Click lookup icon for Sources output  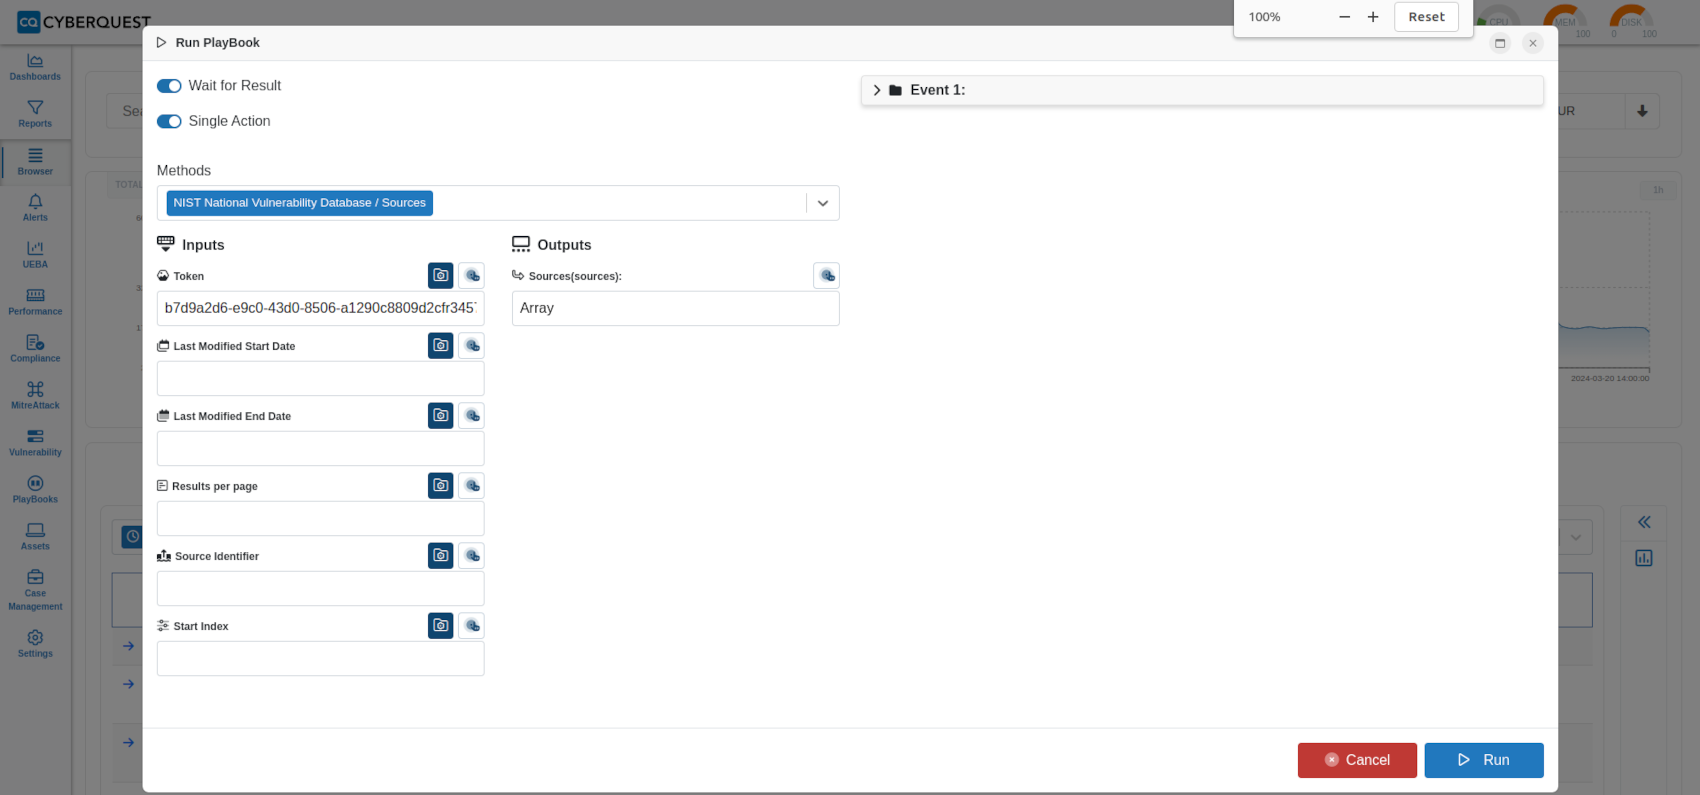point(827,275)
